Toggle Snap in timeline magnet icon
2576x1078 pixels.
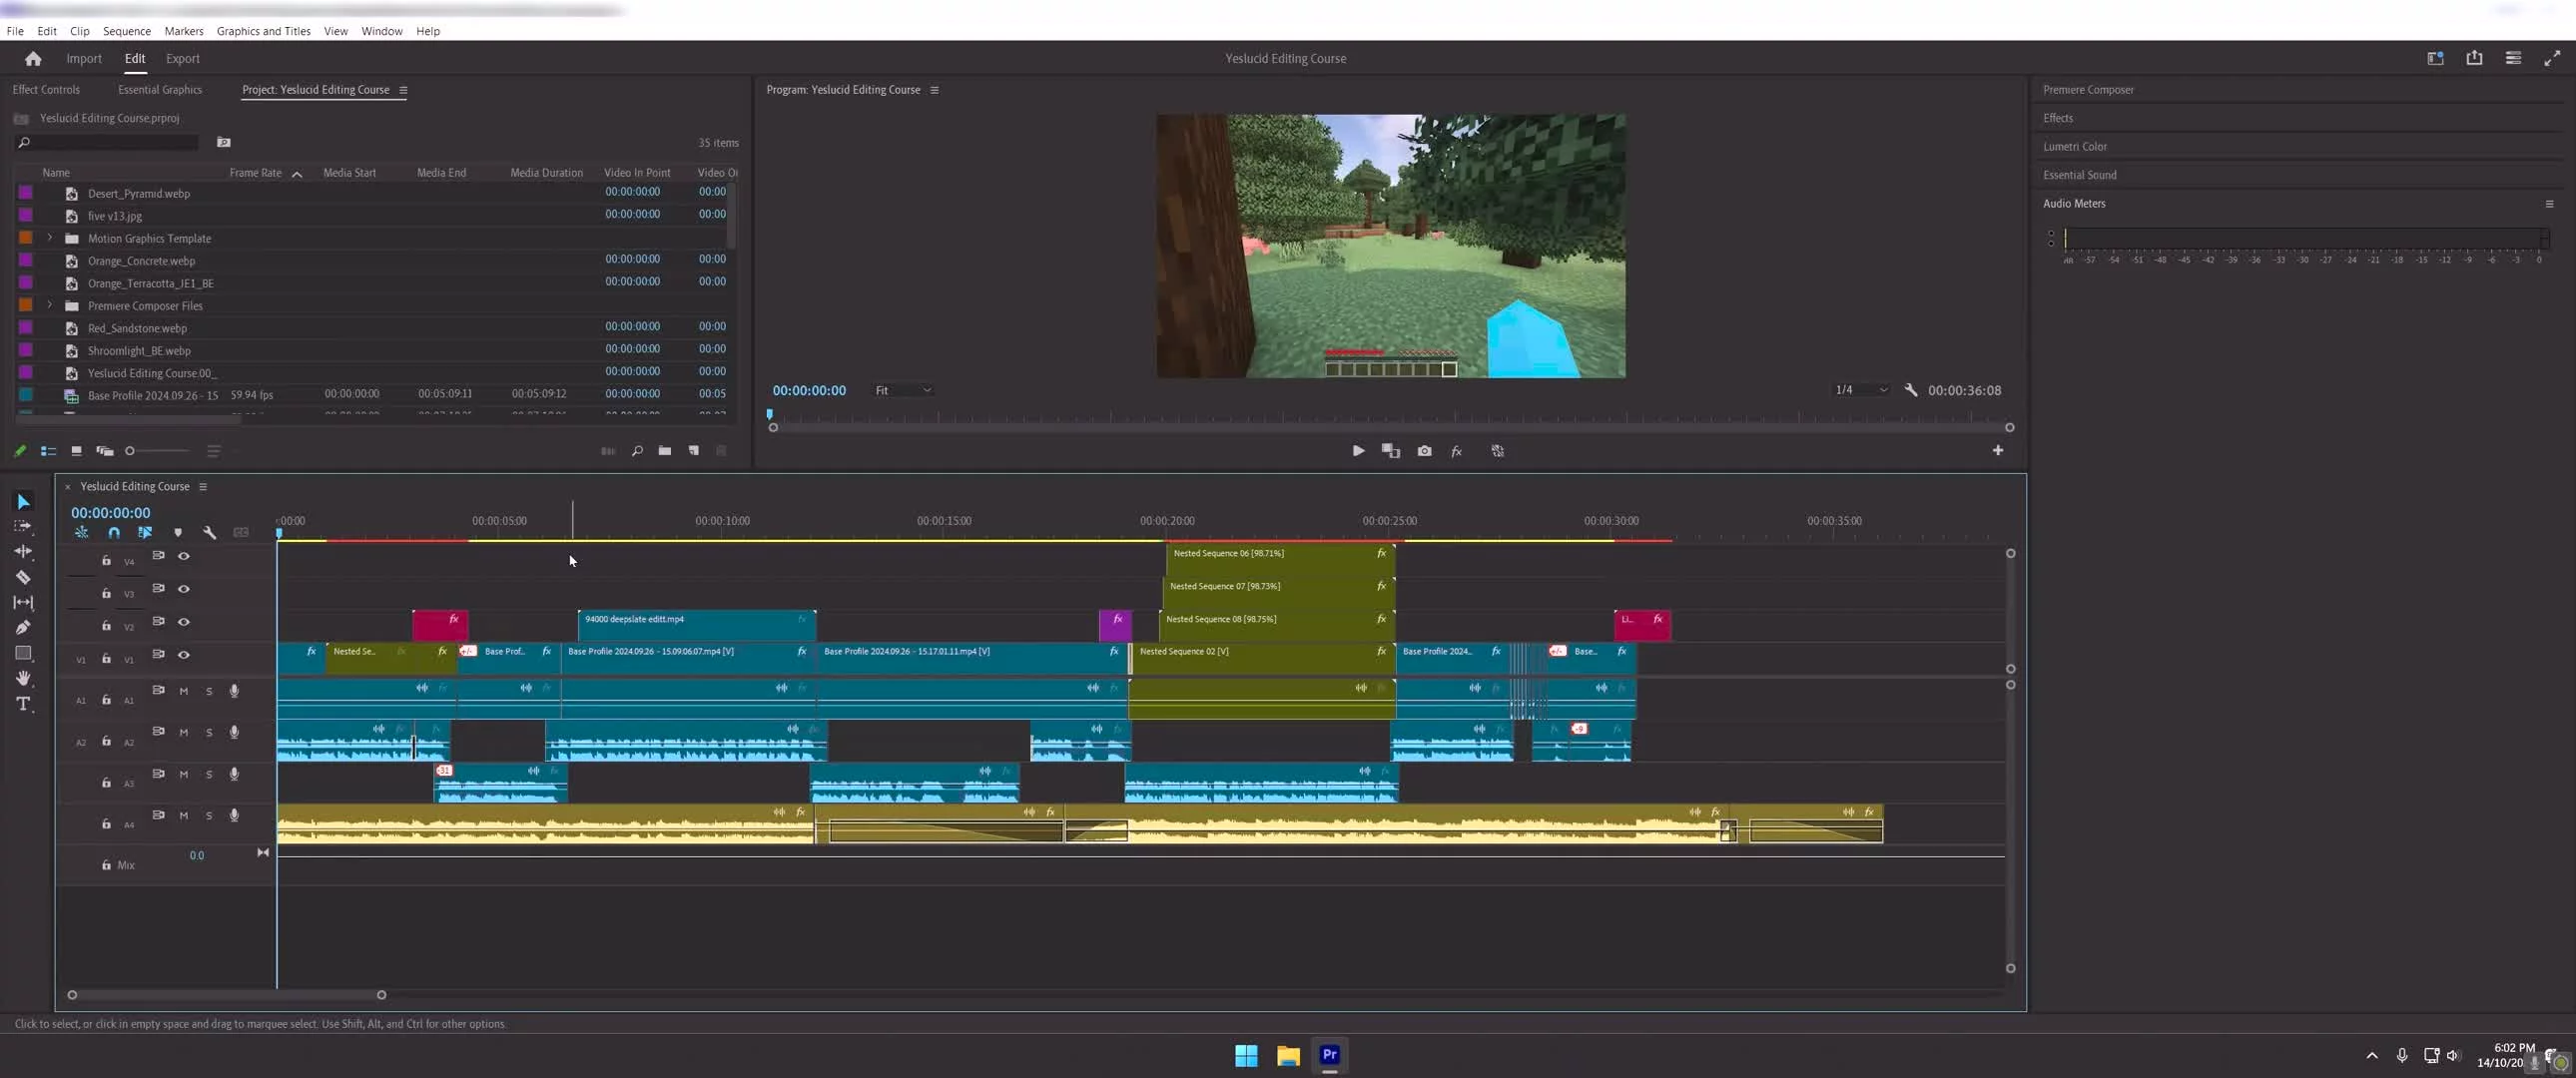[114, 533]
